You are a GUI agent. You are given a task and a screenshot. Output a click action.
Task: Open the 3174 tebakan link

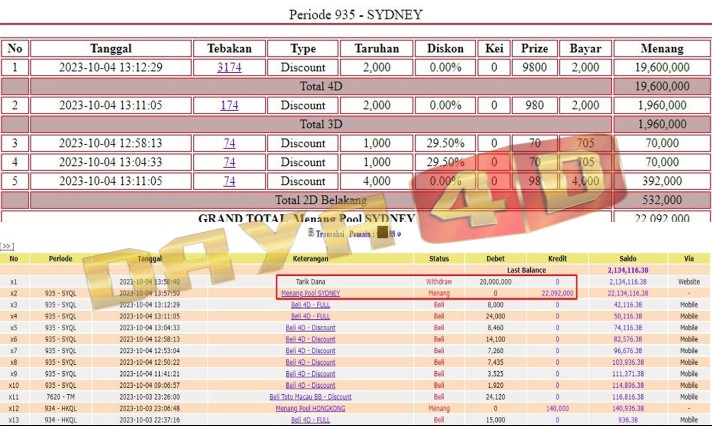[x=229, y=67]
